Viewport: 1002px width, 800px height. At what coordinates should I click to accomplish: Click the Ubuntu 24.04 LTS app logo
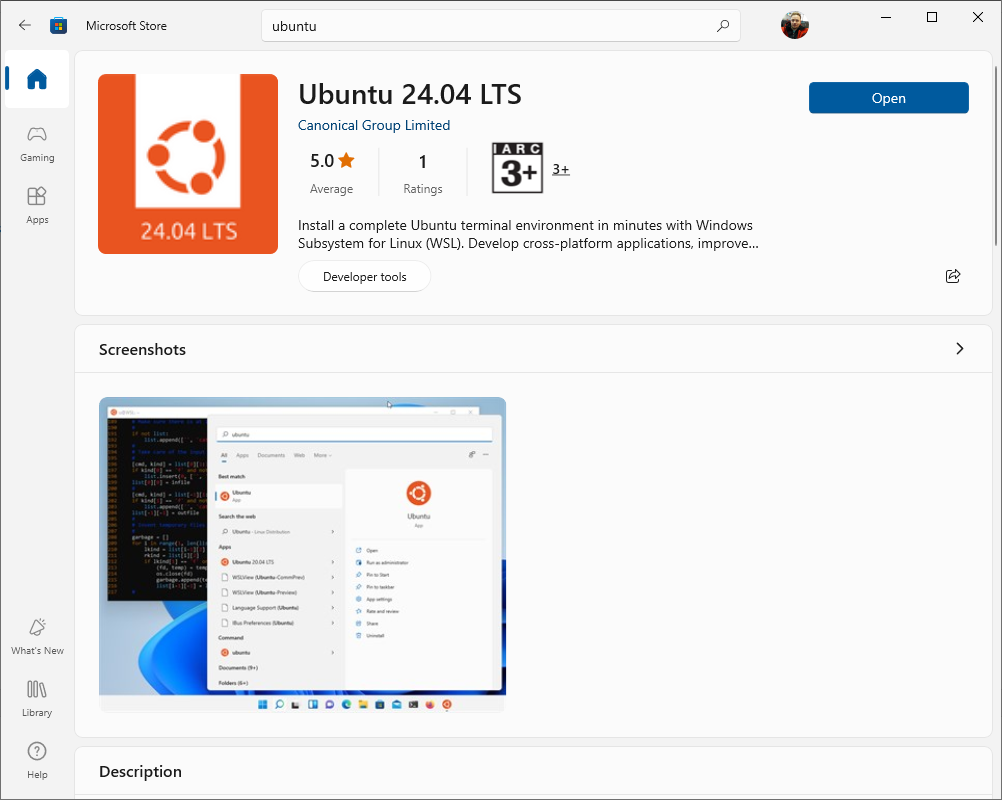click(188, 164)
